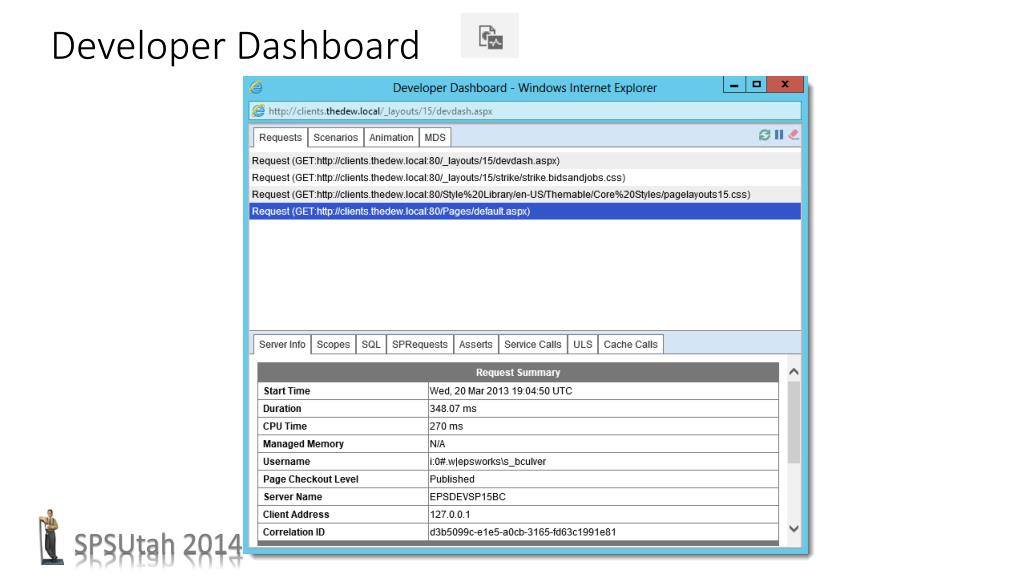Image resolution: width=1024 pixels, height=576 pixels.
Task: Minimize the Developer Dashboard window
Action: pos(734,85)
